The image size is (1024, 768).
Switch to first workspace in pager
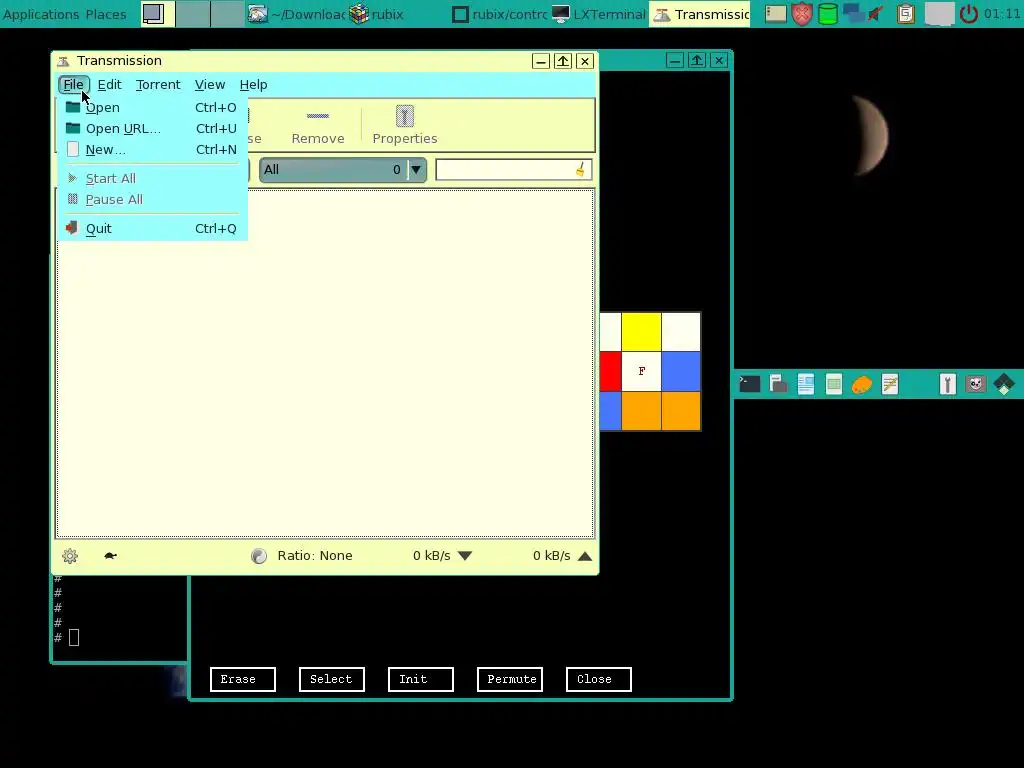pyautogui.click(x=157, y=14)
